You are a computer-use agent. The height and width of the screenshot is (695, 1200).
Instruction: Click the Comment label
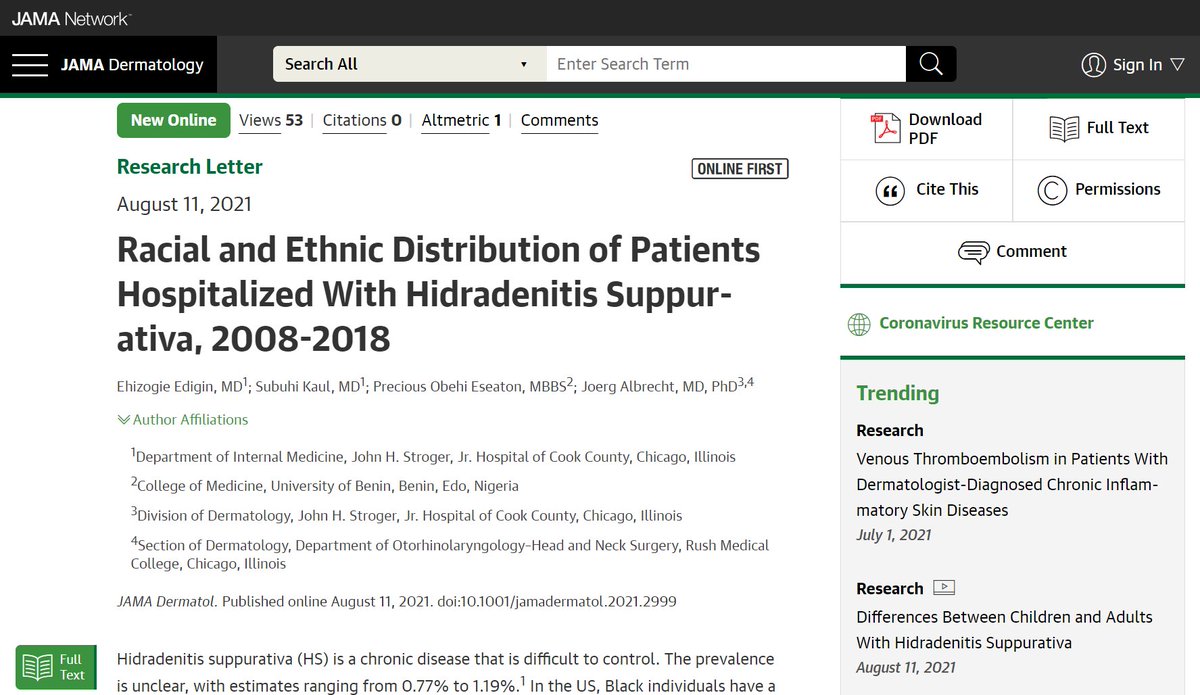coord(1032,252)
